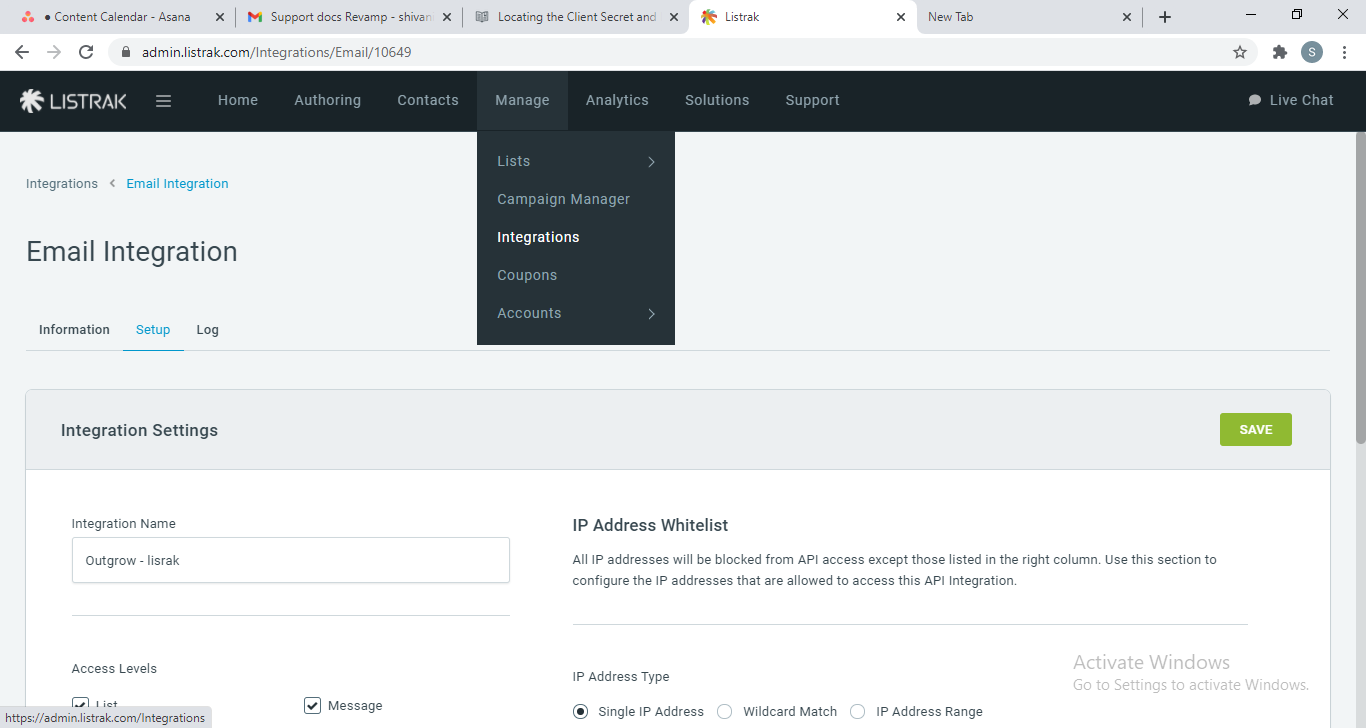Bookmark this page with star icon
This screenshot has height=728, width=1366.
click(1240, 52)
